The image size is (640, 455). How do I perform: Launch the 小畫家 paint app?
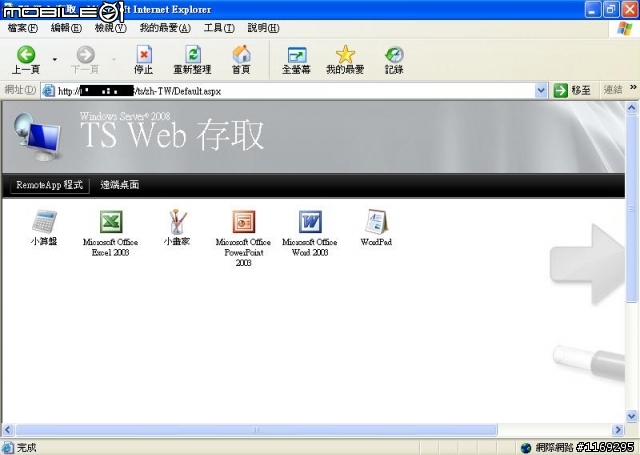coord(177,228)
